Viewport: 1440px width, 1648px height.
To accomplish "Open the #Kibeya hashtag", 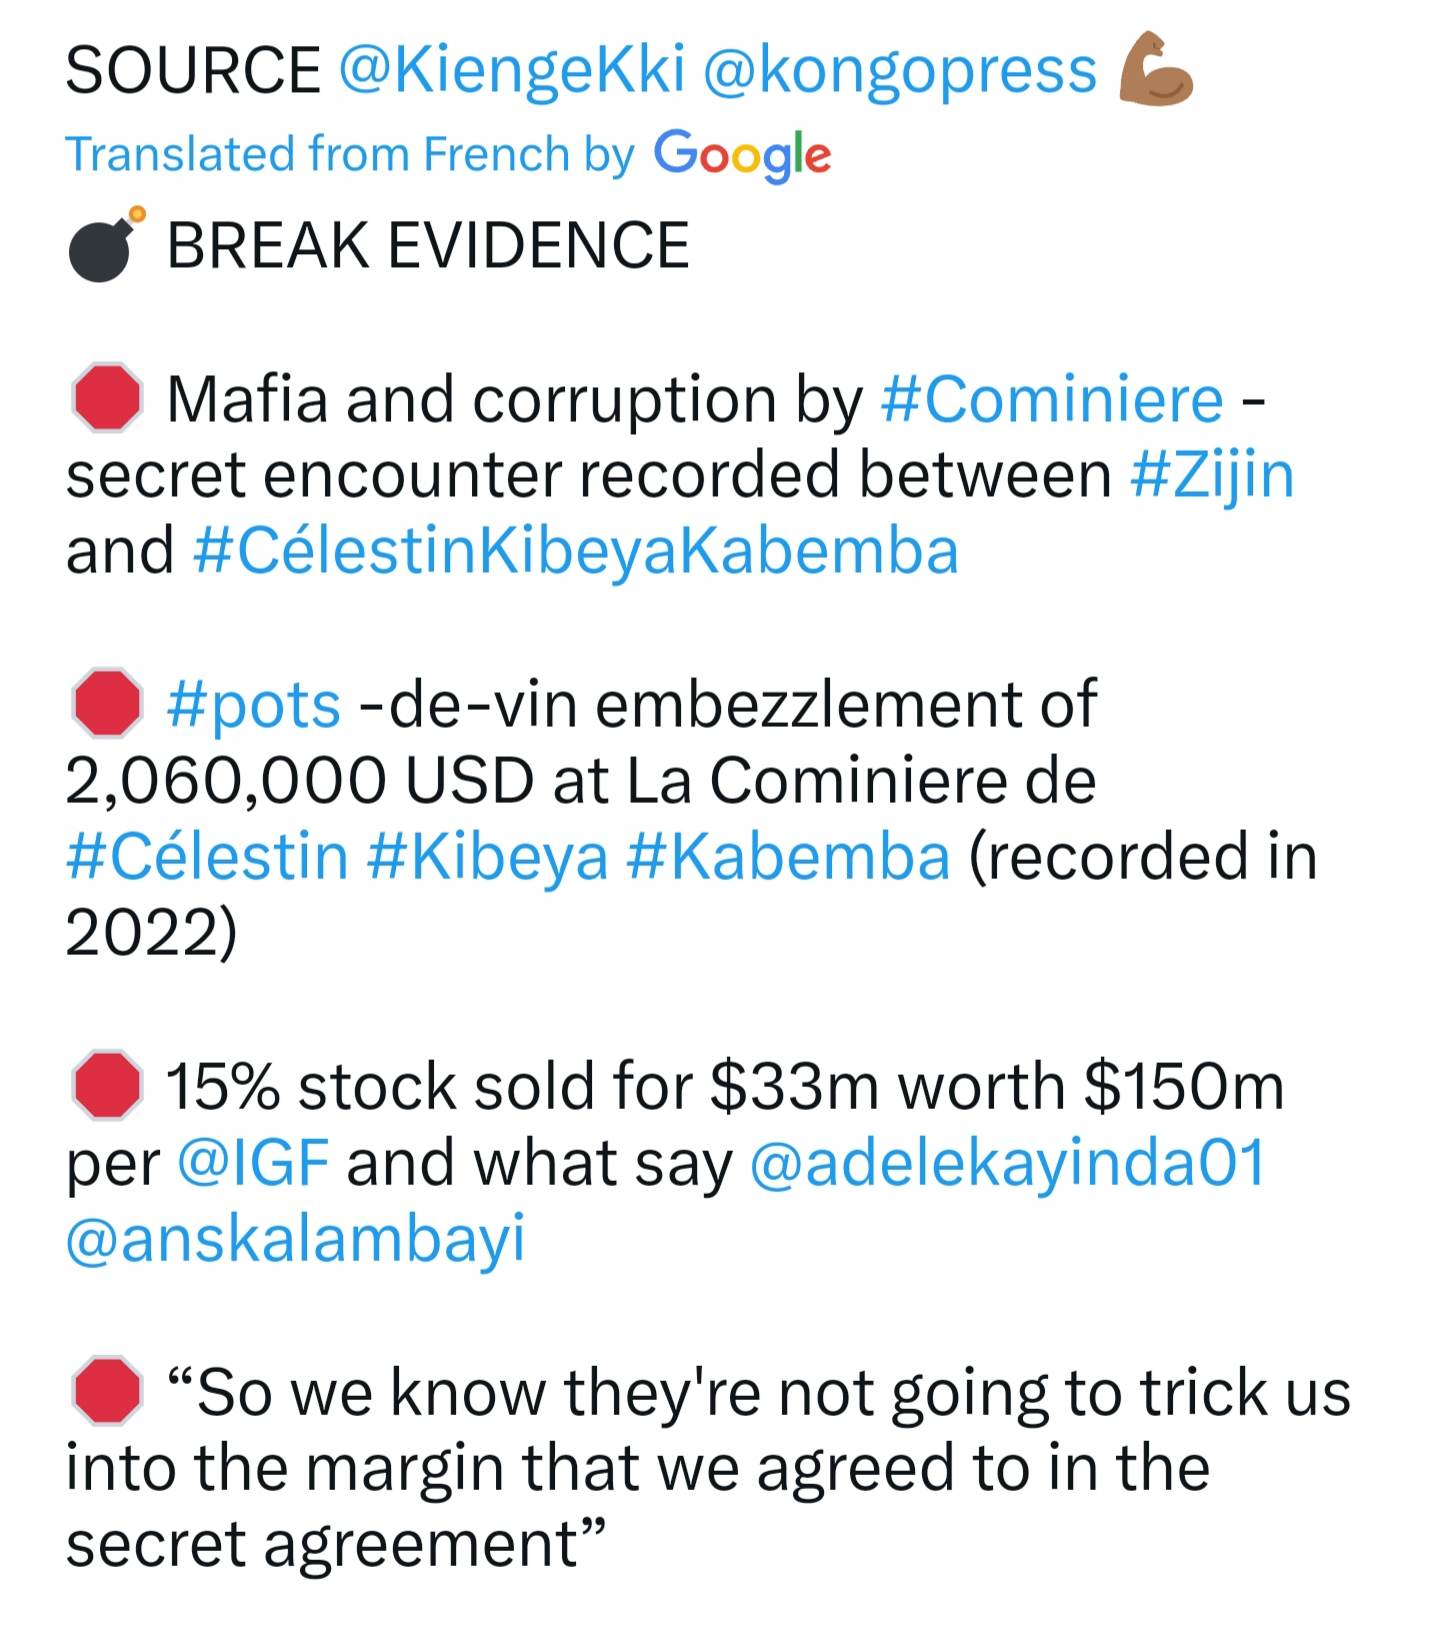I will pyautogui.click(x=488, y=857).
